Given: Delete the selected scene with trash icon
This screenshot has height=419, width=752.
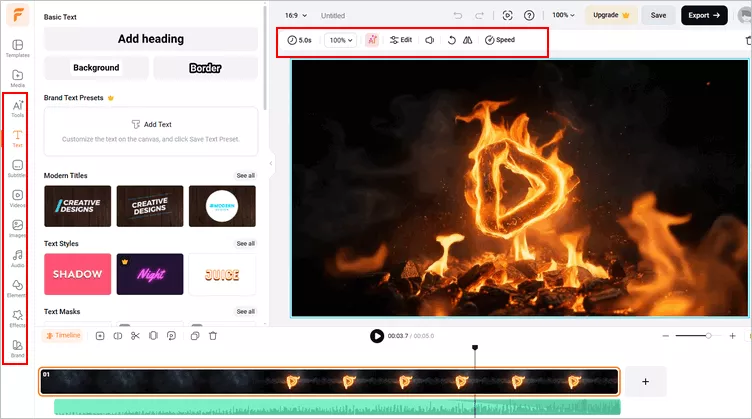Looking at the screenshot, I should coord(213,336).
